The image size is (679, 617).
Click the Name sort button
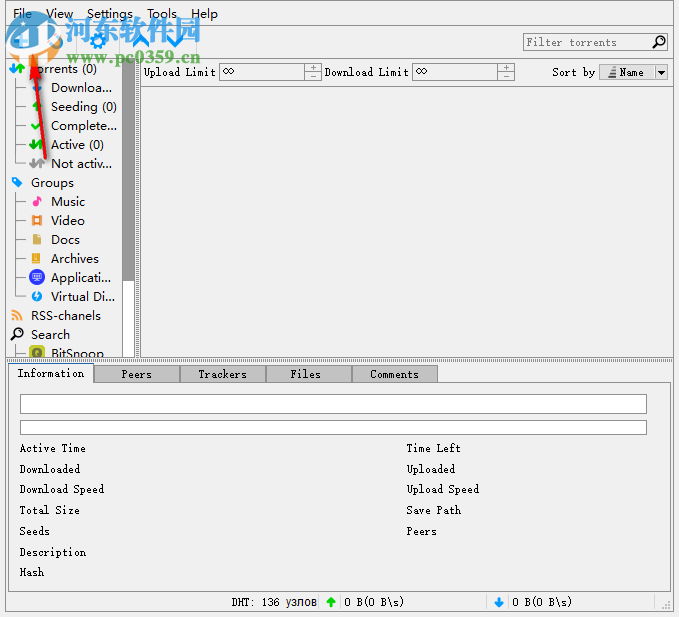click(x=627, y=72)
